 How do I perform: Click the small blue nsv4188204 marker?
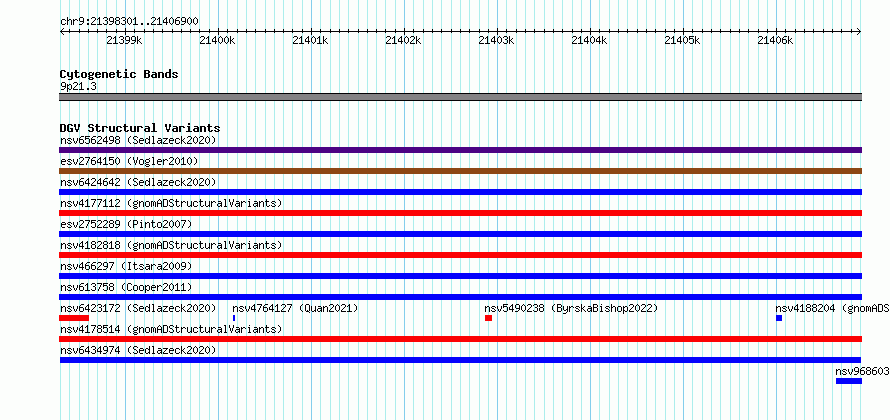pos(779,318)
